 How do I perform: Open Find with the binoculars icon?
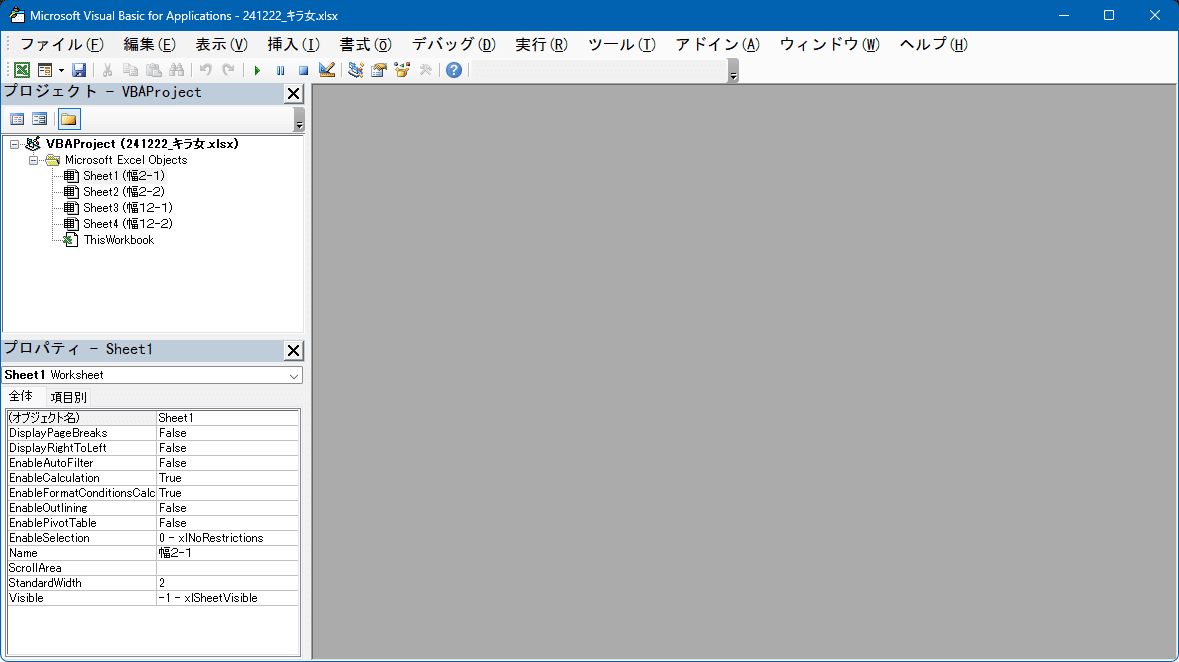(177, 70)
